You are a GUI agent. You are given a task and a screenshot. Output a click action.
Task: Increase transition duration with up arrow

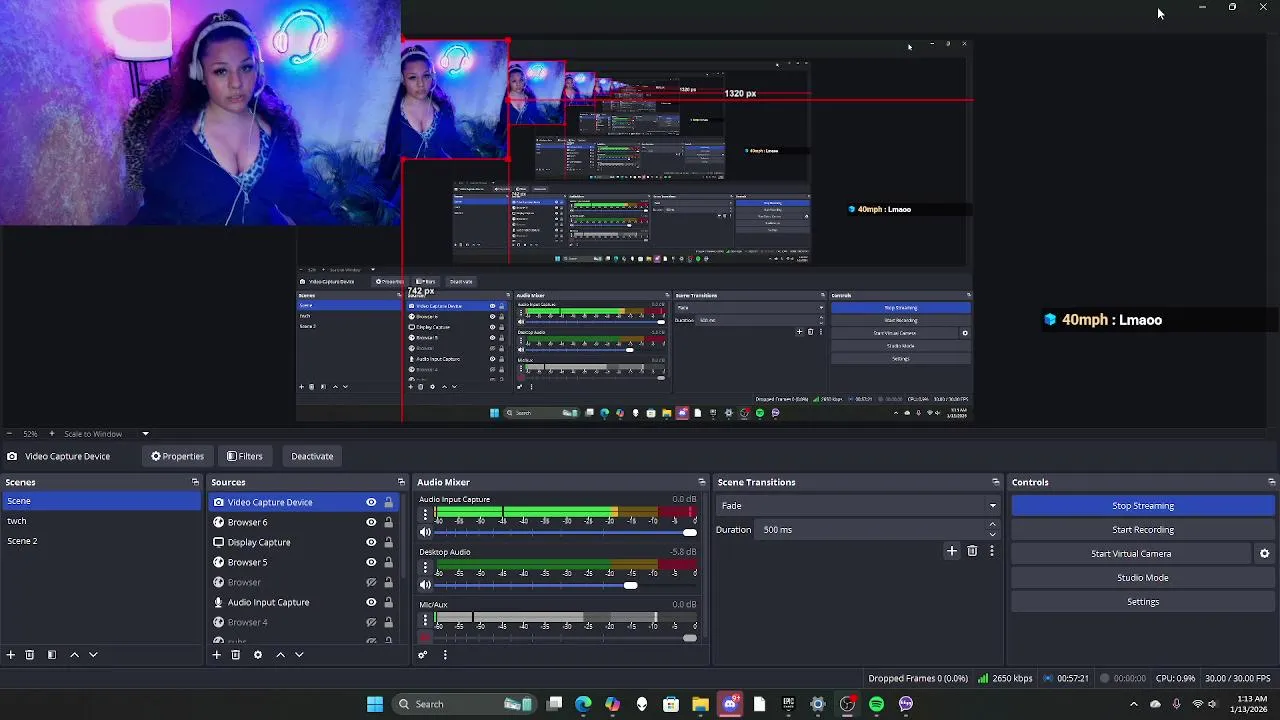pyautogui.click(x=992, y=524)
